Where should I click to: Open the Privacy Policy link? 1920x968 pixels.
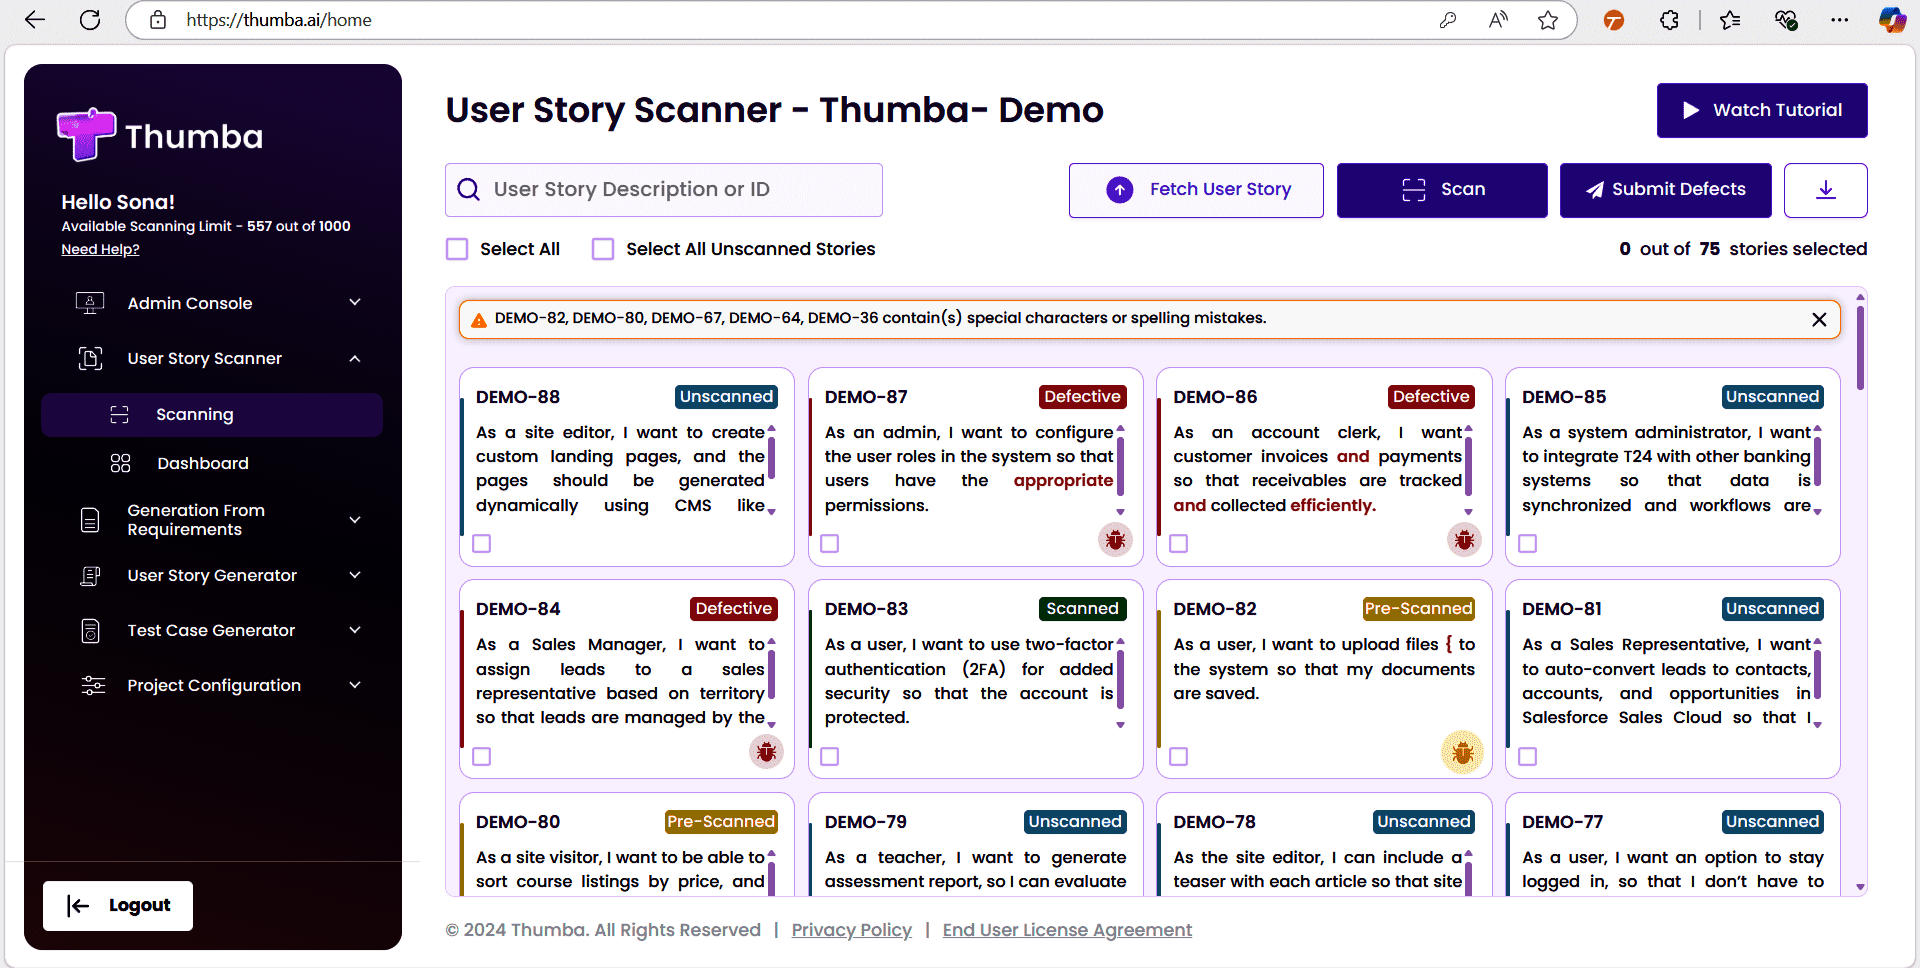coord(851,930)
